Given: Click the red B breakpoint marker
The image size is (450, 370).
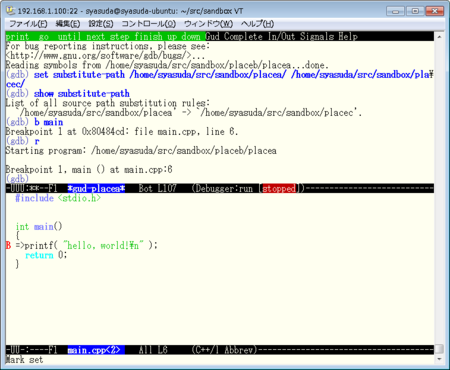Looking at the screenshot, I should [x=8, y=246].
